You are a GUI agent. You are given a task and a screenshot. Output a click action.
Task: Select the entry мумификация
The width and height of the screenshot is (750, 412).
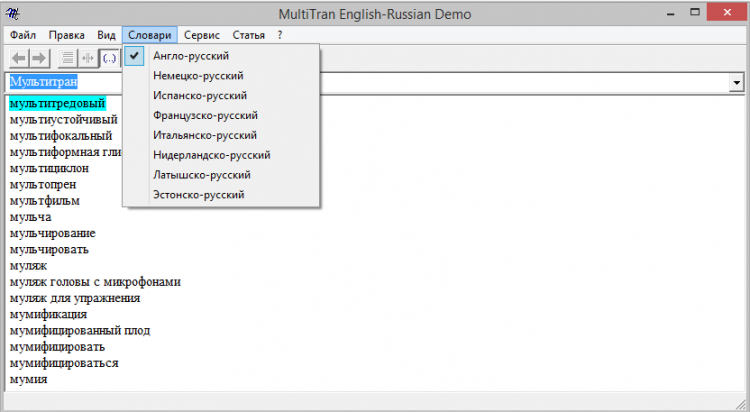coord(48,315)
